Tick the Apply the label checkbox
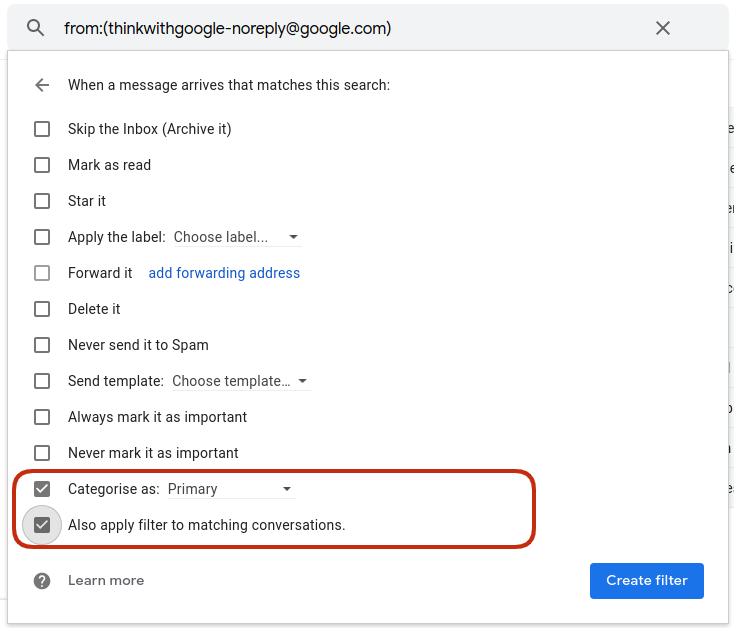Viewport: 734px width, 628px height. 42,237
